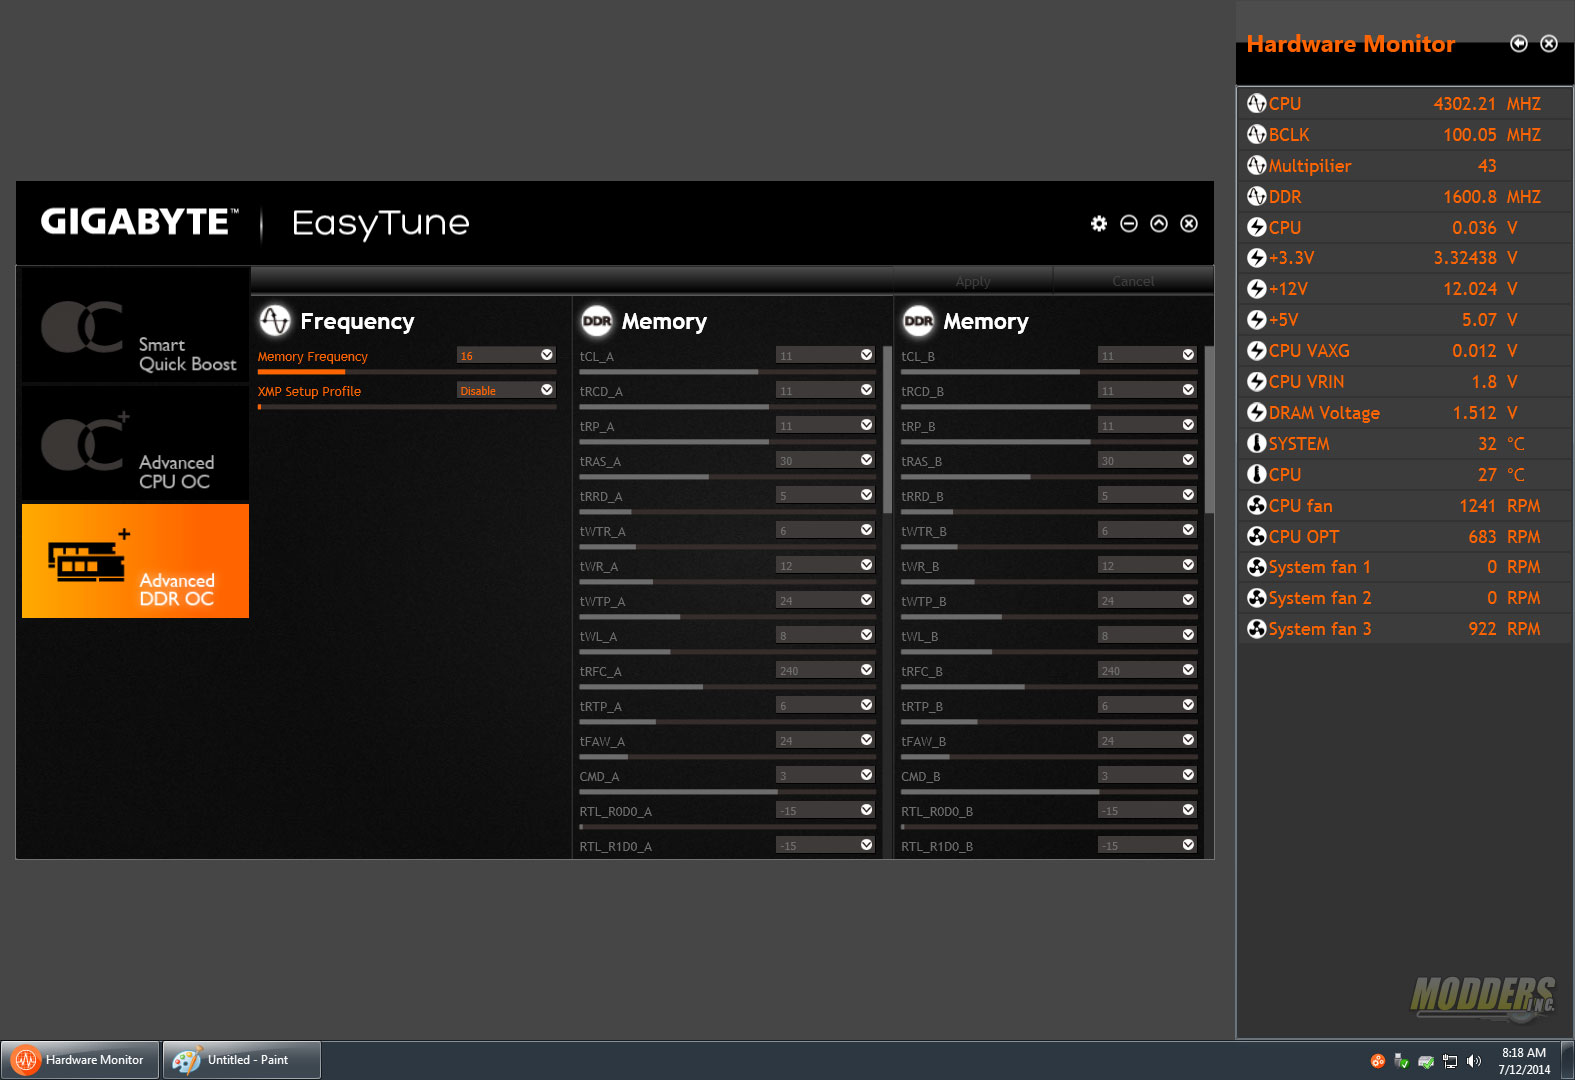Click the DDR icon above tCL_A column

[597, 320]
